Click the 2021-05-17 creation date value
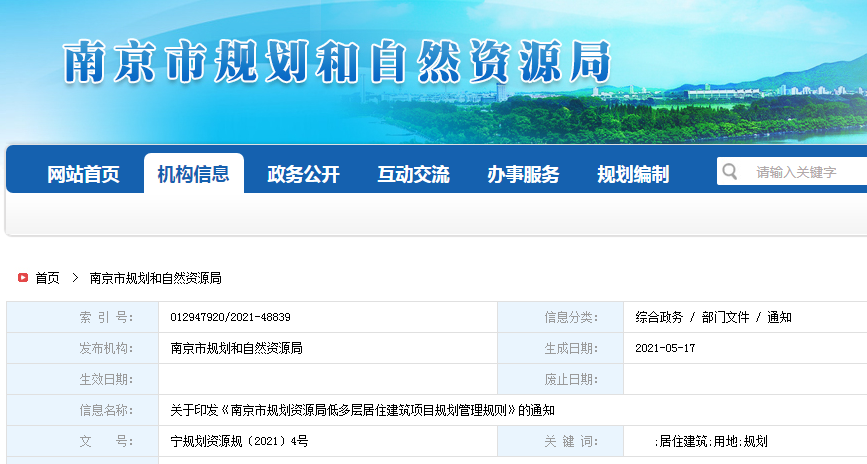The image size is (867, 464). (665, 348)
